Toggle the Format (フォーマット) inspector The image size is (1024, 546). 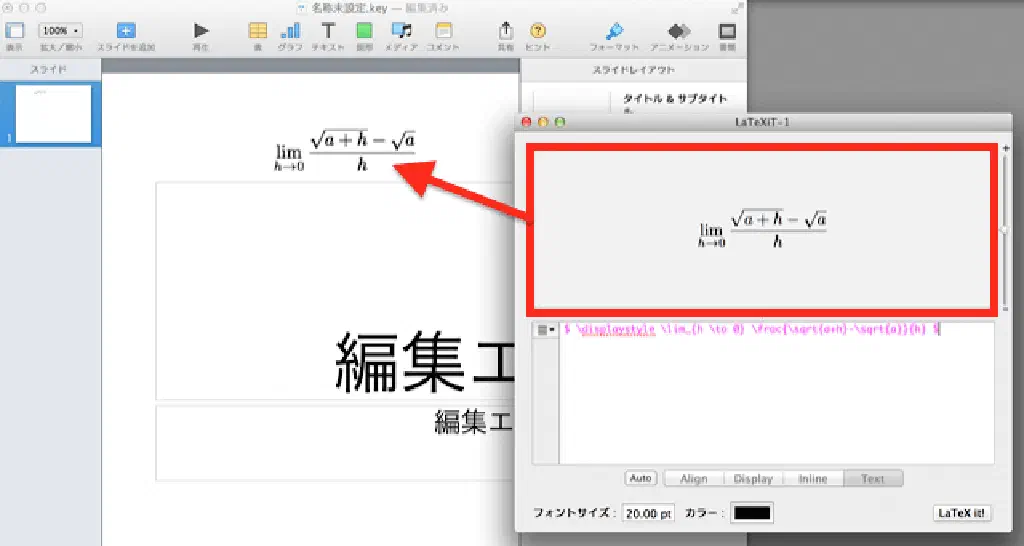(615, 31)
